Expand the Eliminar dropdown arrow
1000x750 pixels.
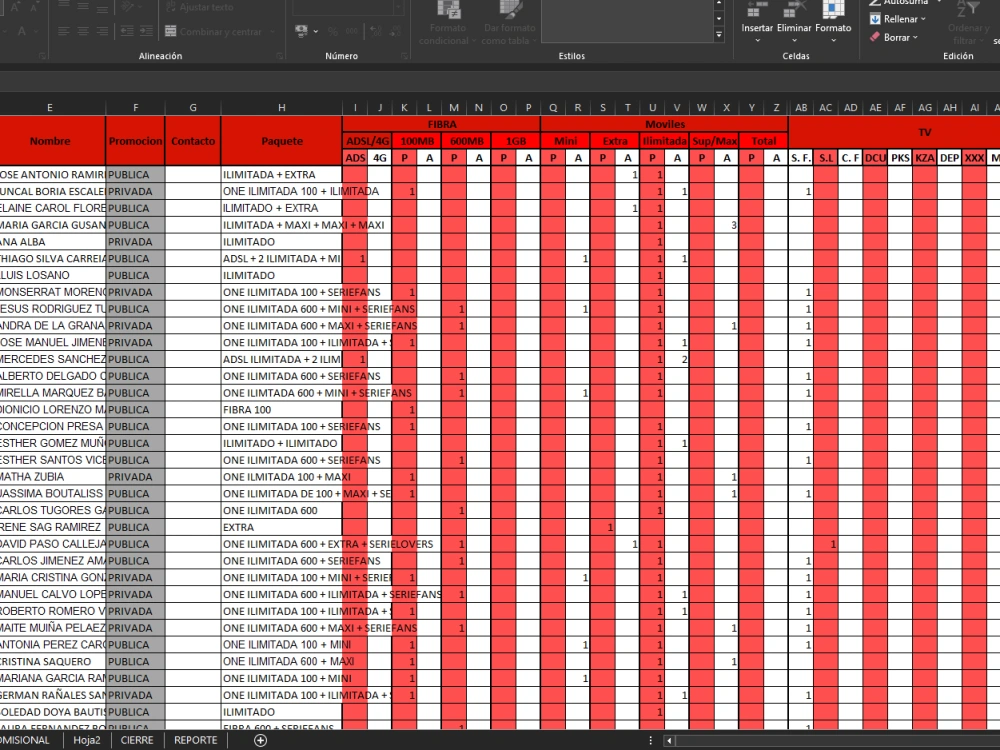click(x=794, y=41)
